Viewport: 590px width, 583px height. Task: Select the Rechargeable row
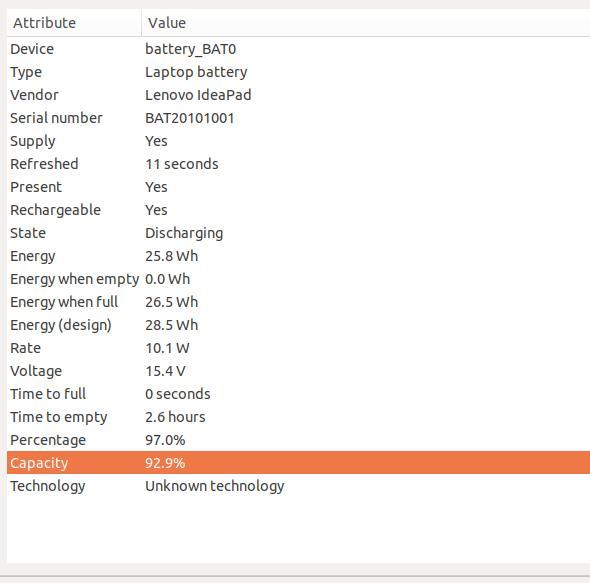[x=298, y=210]
